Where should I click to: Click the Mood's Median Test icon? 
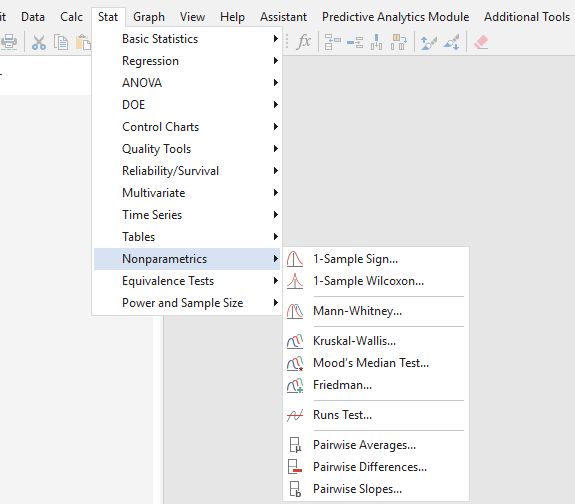(295, 363)
